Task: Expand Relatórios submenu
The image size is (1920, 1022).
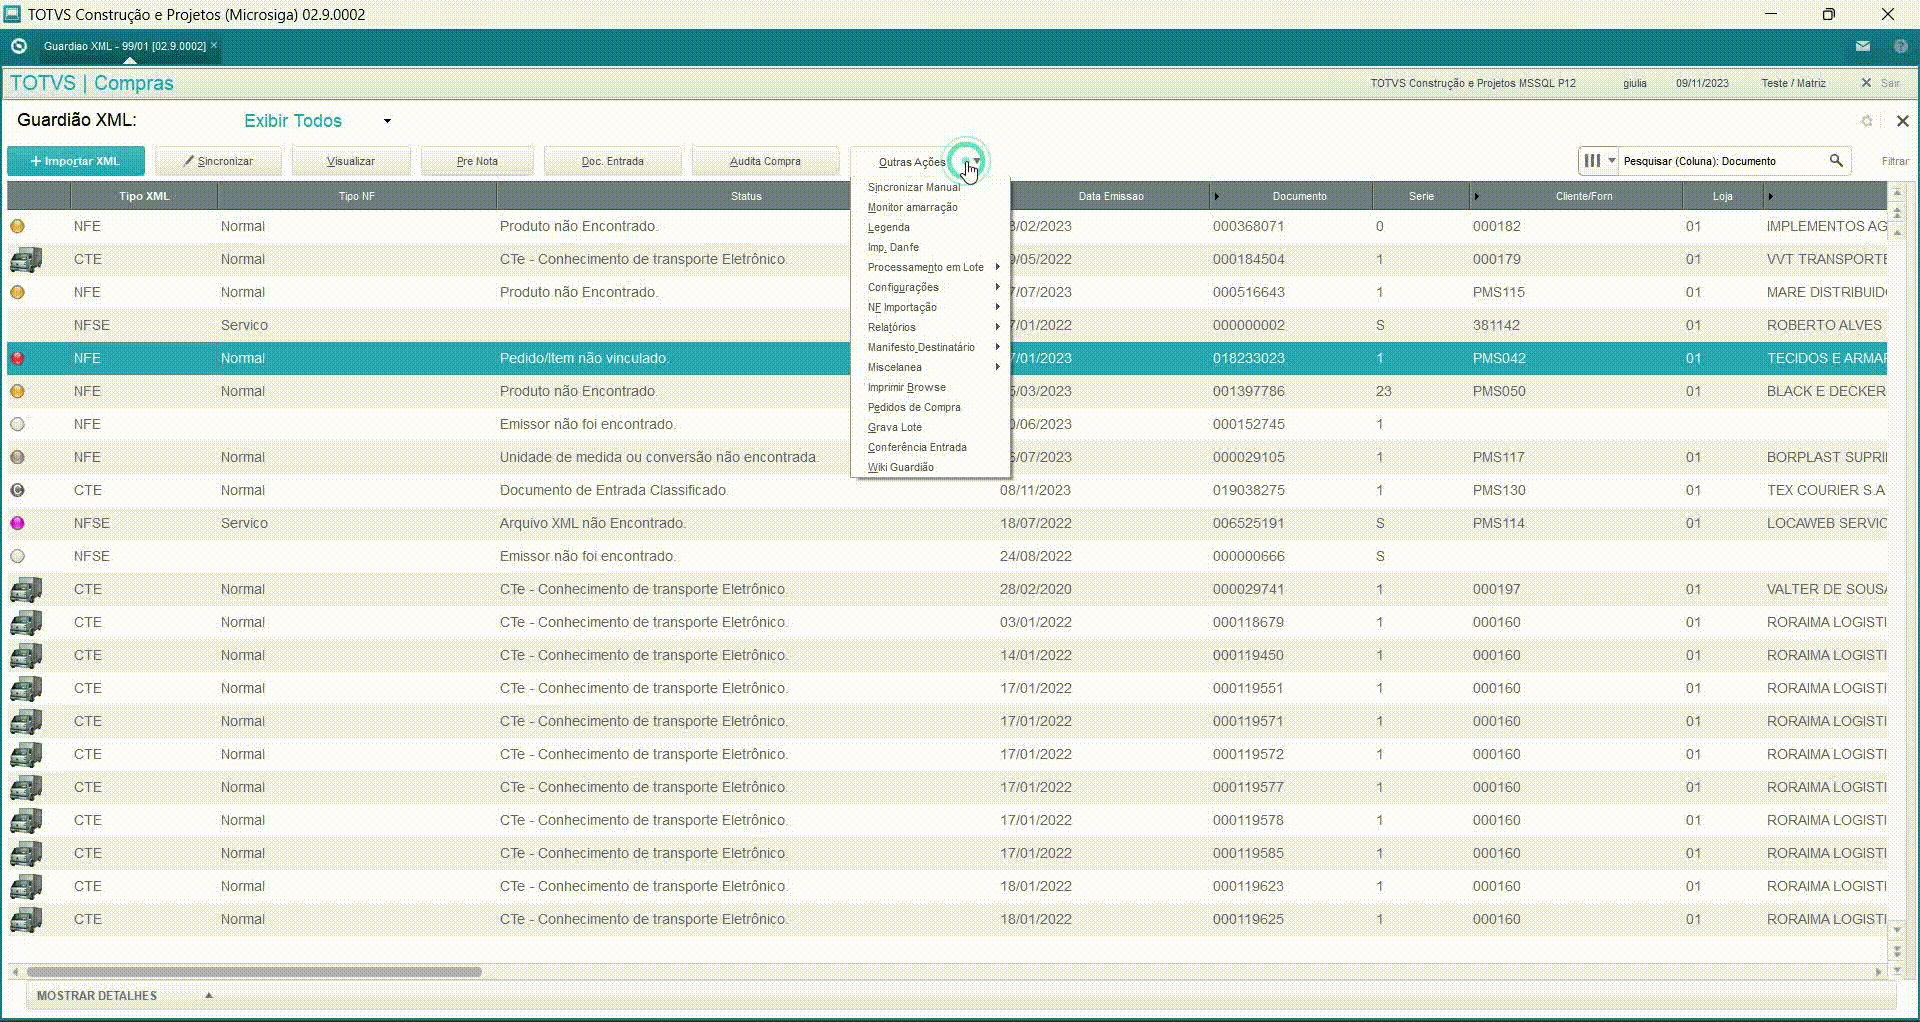Action: [930, 327]
